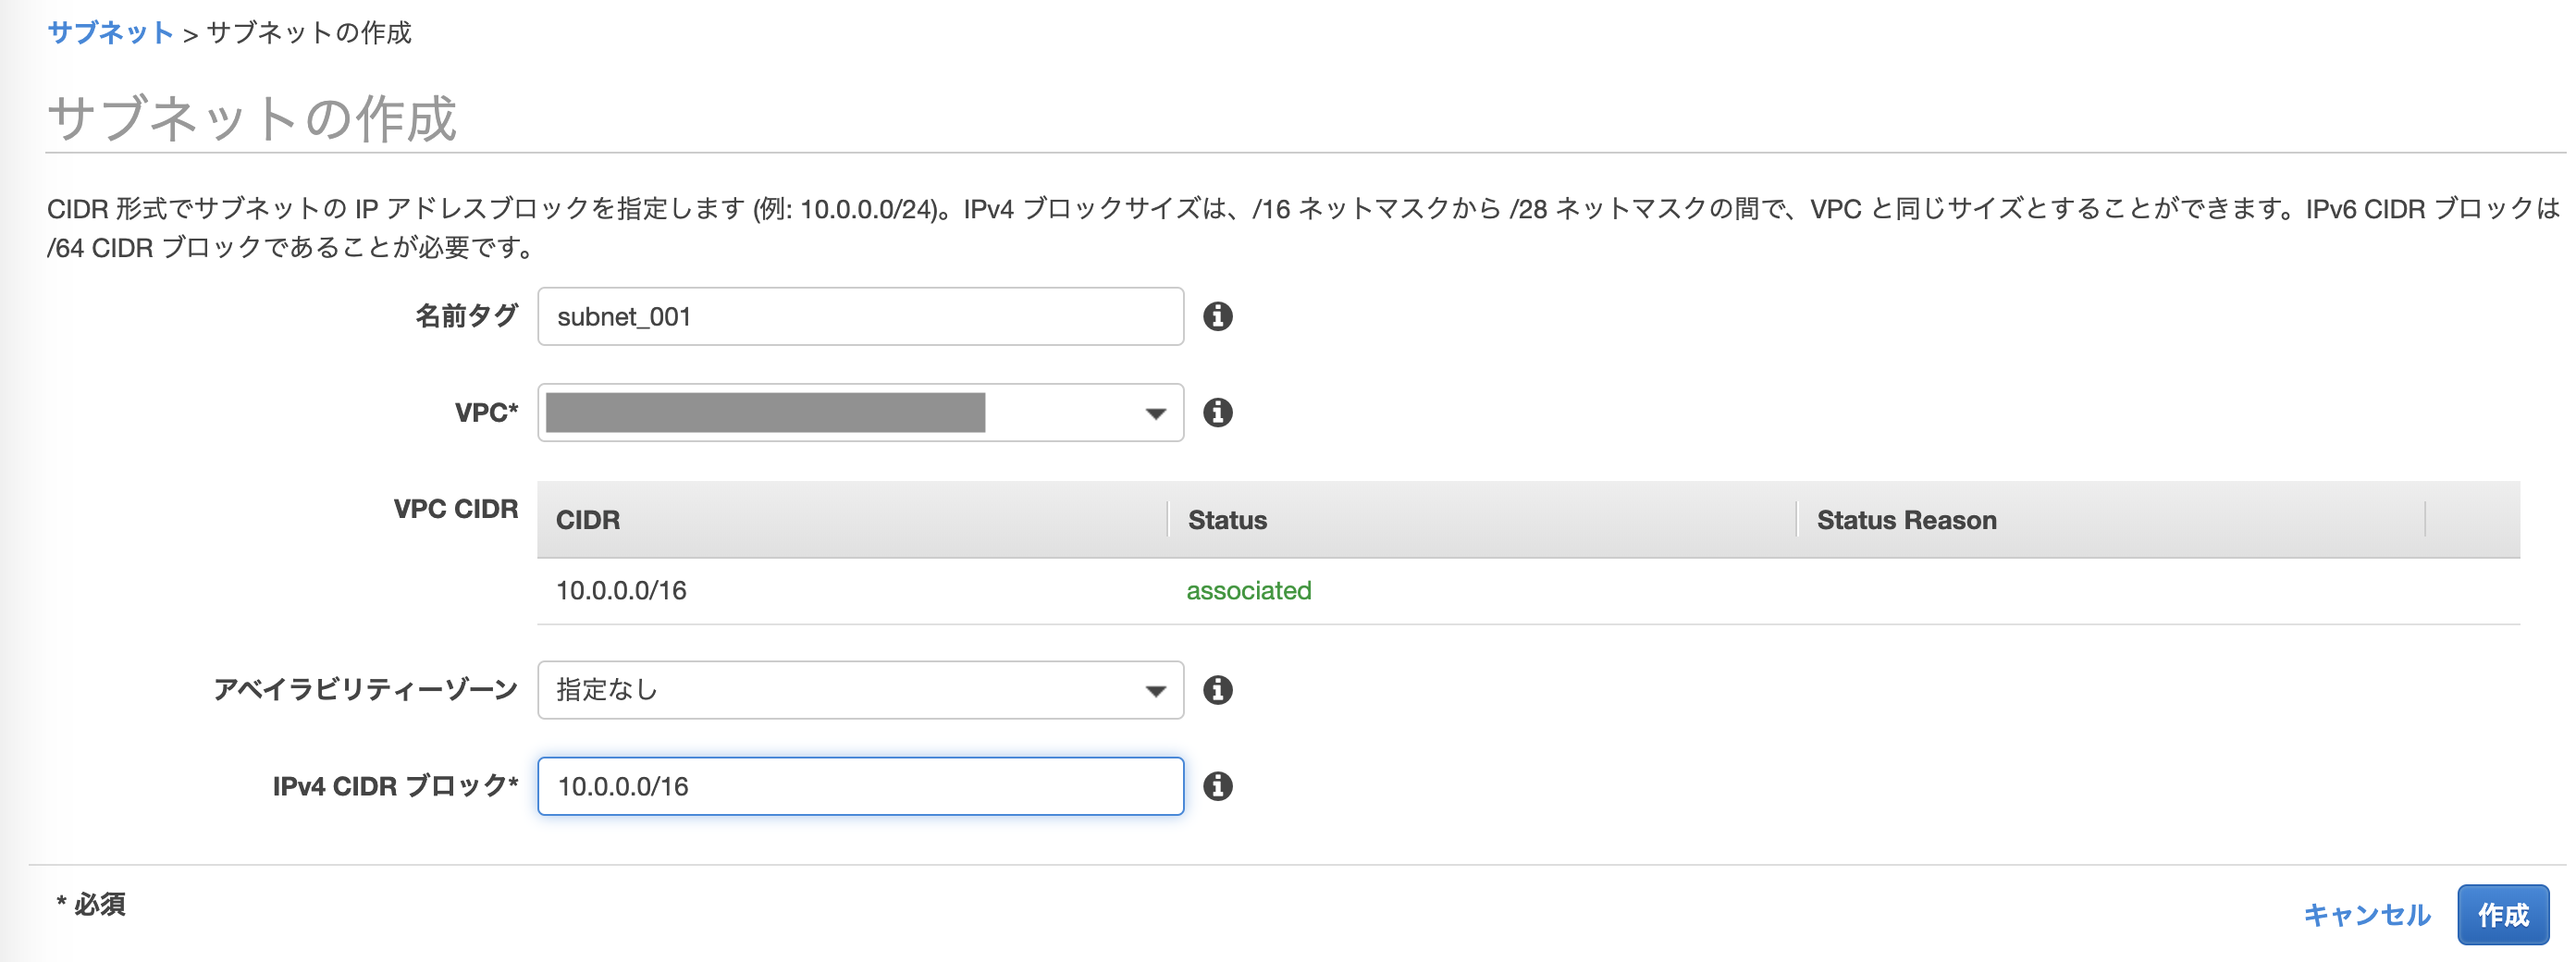
Task: Open サブネットの作成 breadcrumb entry
Action: pyautogui.click(x=311, y=31)
